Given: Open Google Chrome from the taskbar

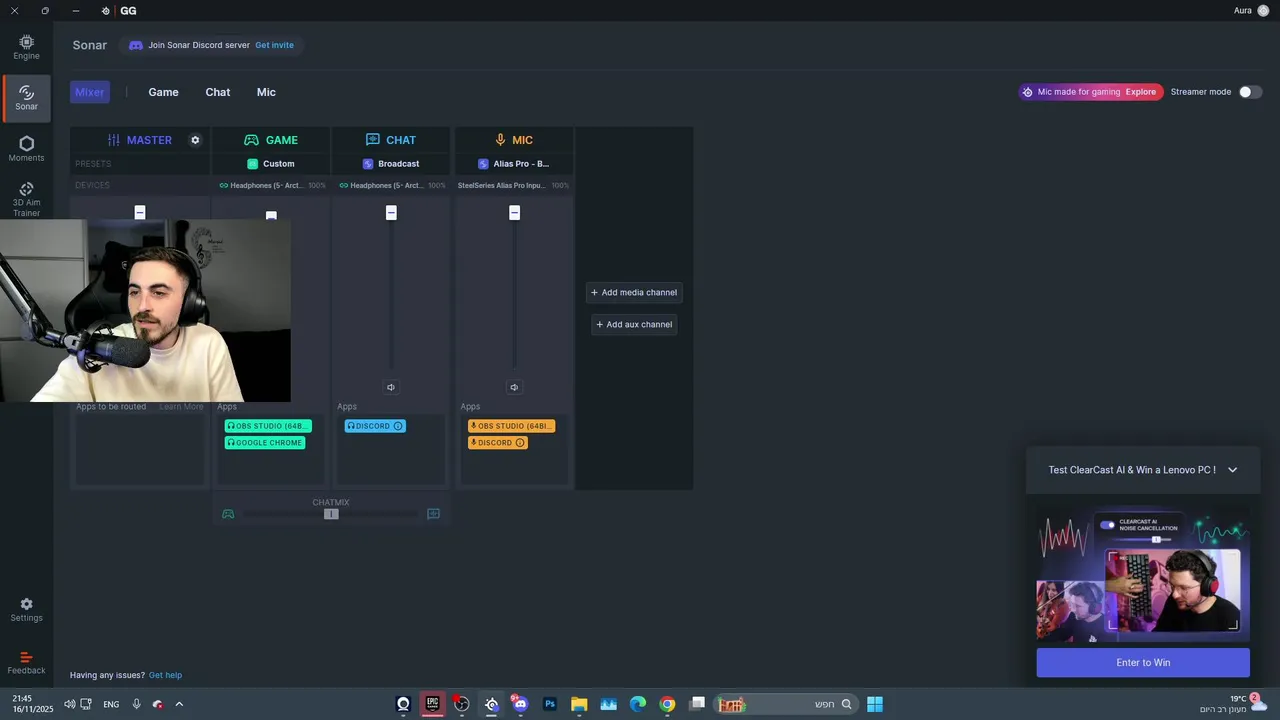Looking at the screenshot, I should click(x=667, y=704).
